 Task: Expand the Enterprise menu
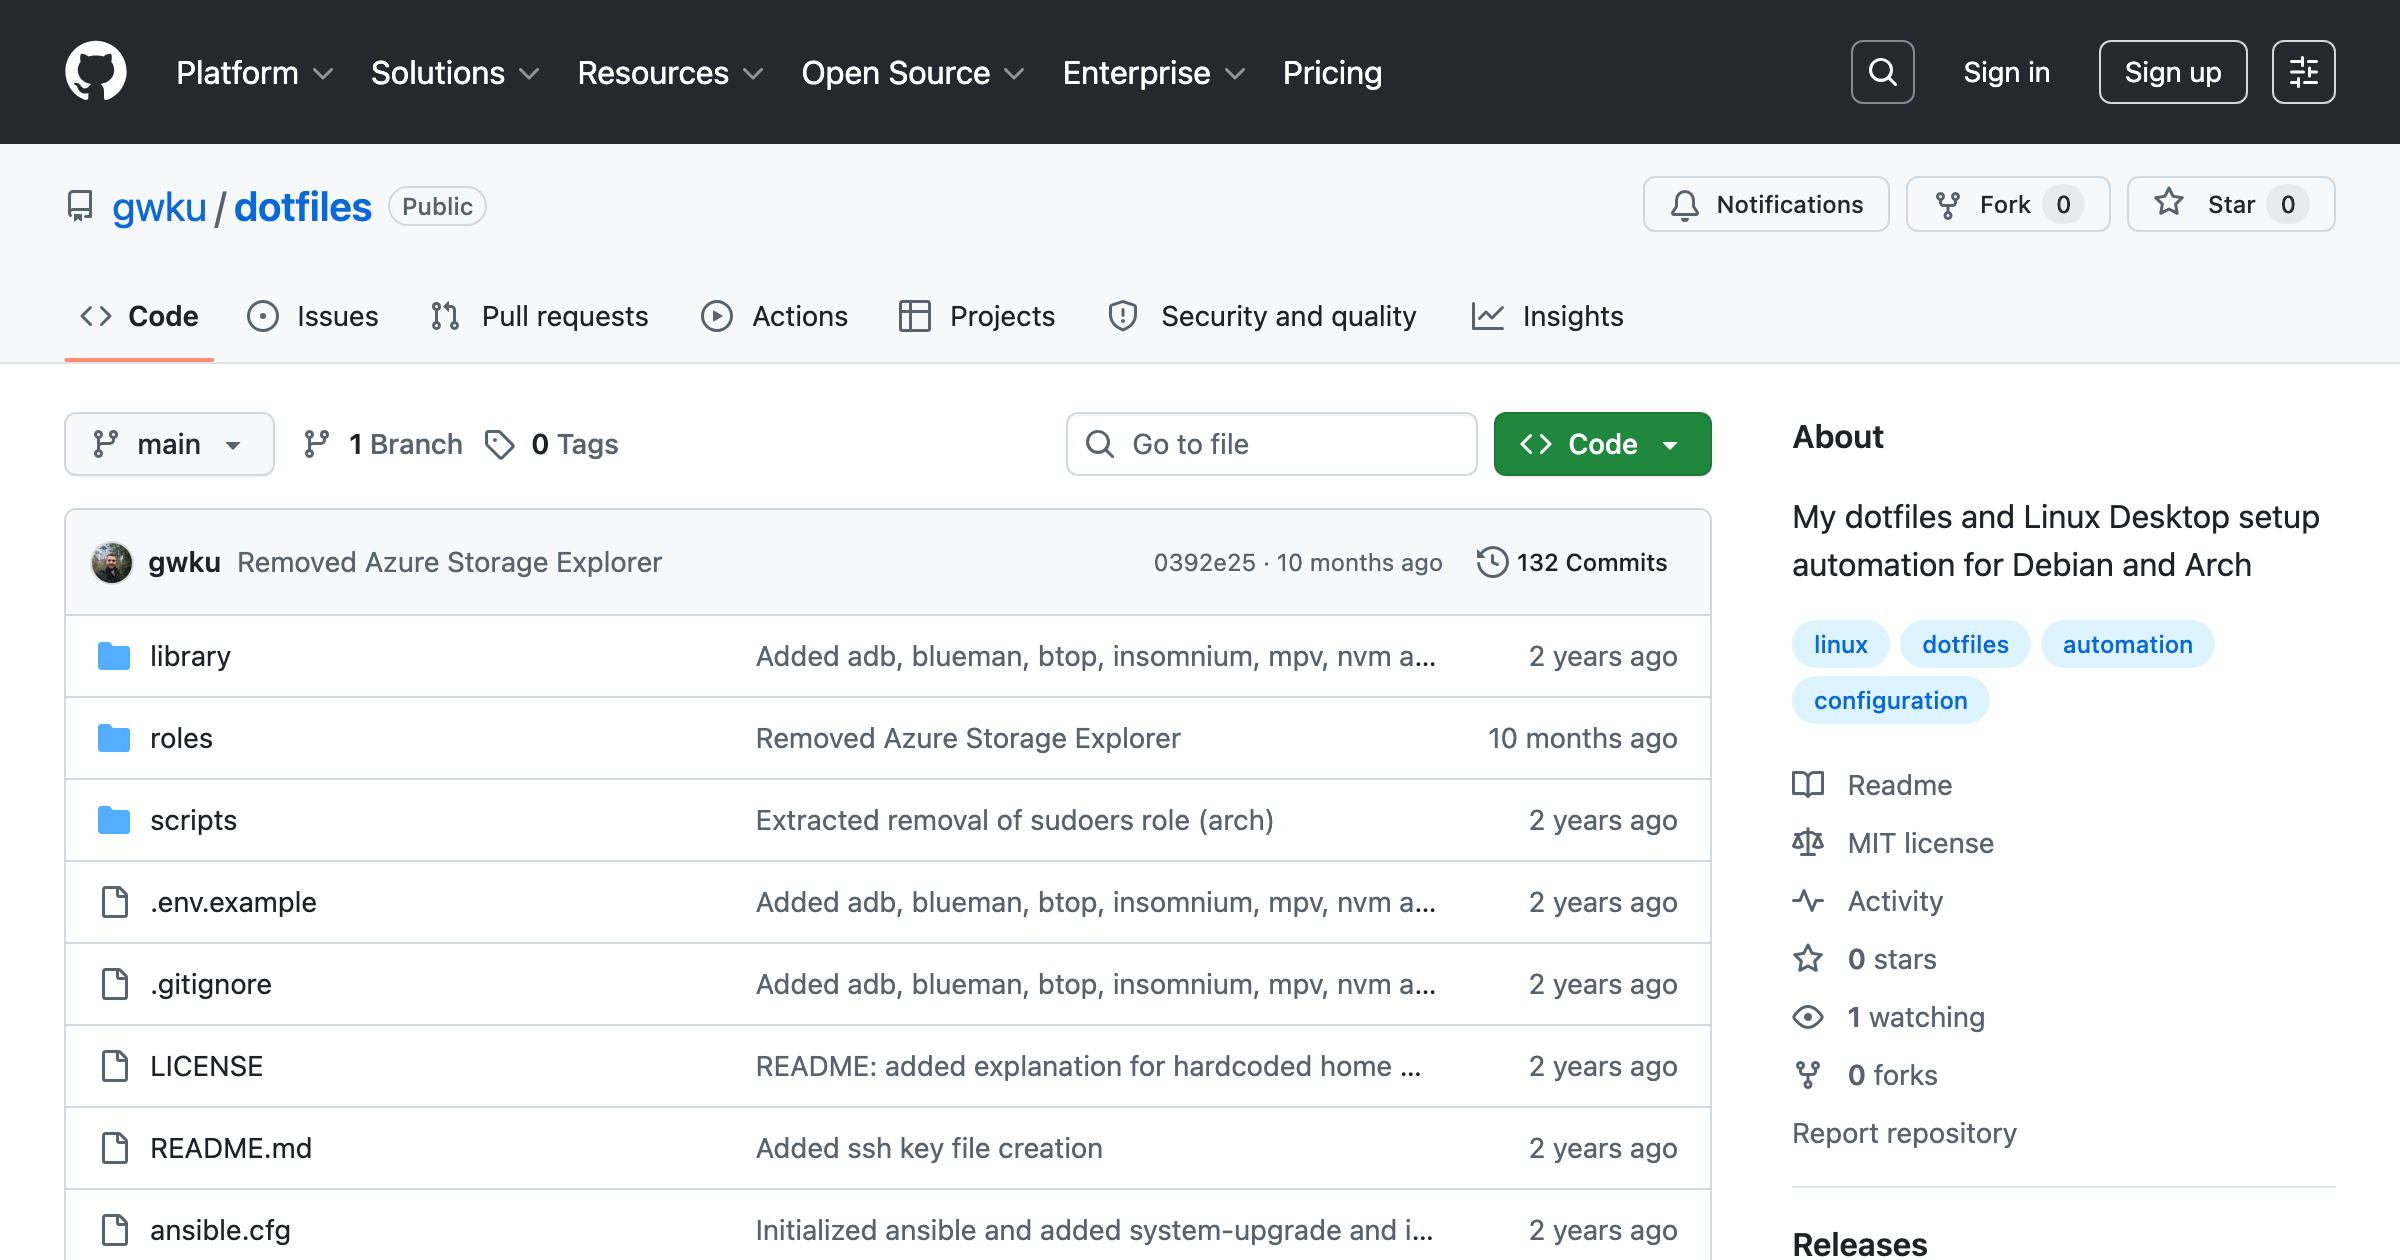pos(1154,73)
